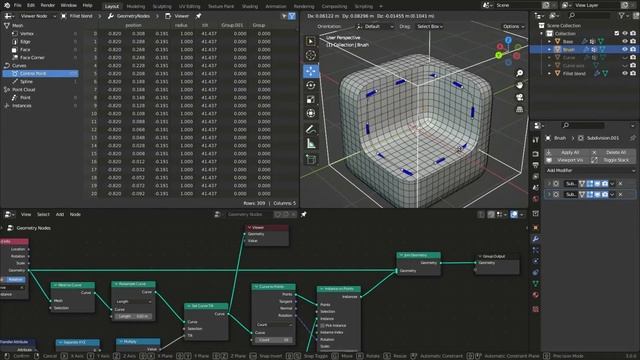Expand the Base object in outliner
This screenshot has width=640, height=360.
[x=549, y=41]
